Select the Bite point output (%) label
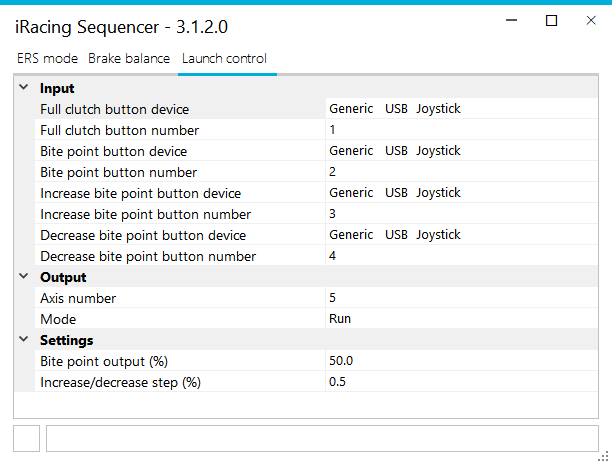The image size is (612, 465). pos(104,362)
